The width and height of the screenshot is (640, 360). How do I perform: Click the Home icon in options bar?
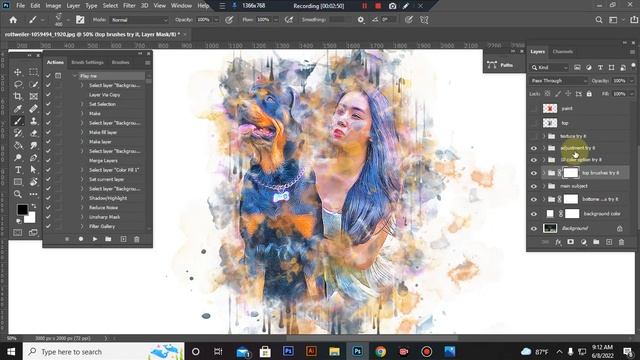[x=13, y=20]
